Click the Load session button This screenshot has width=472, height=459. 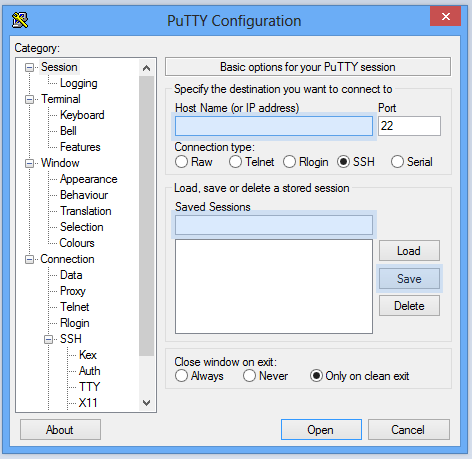[409, 251]
